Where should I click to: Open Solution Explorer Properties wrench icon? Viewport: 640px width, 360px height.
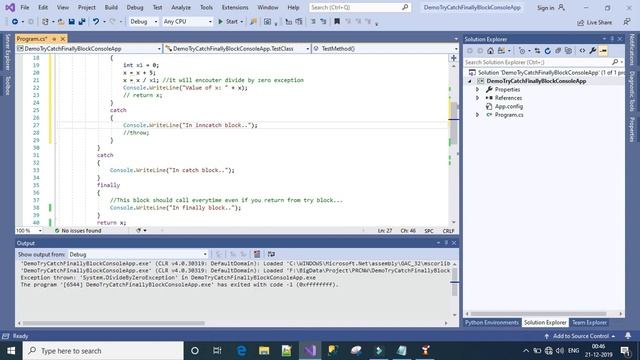pos(593,51)
